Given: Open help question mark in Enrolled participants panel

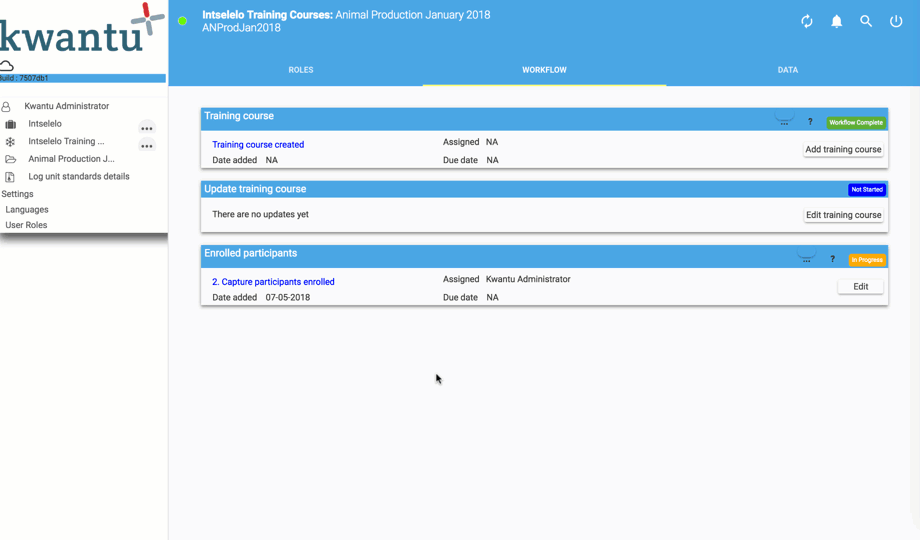Looking at the screenshot, I should 833,259.
